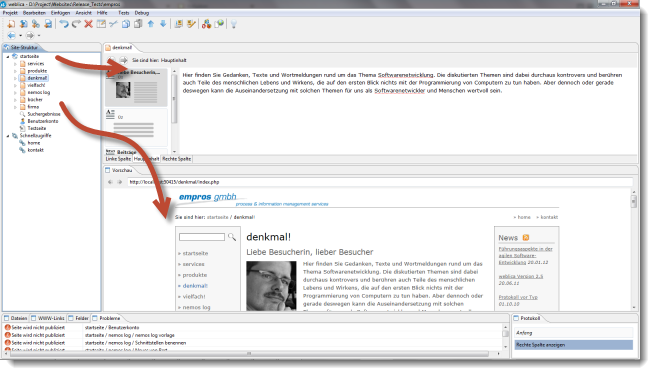
Task: Select Testseite in the site tree
Action: coord(37,129)
